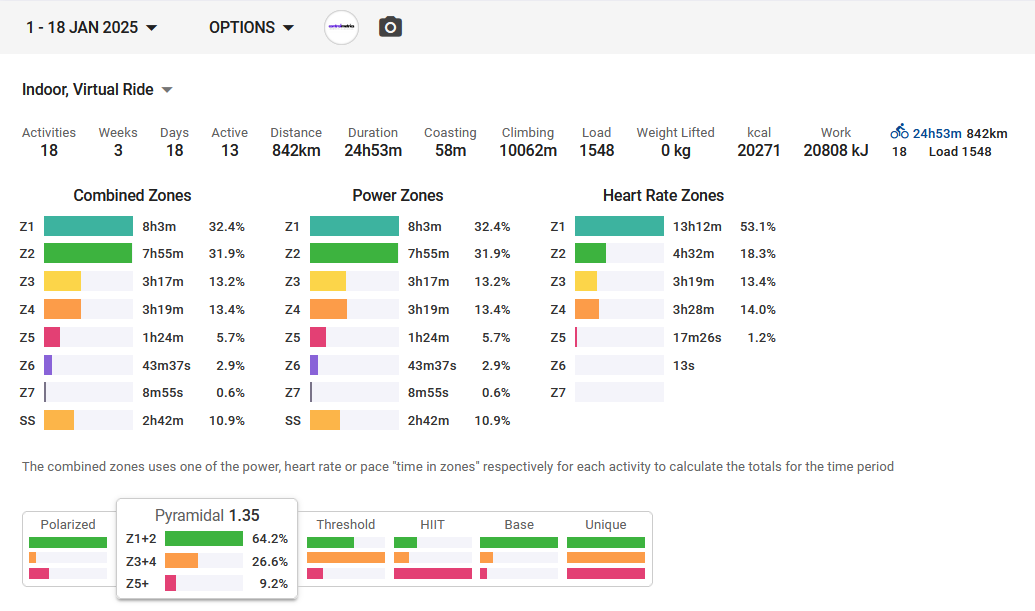Click the Pyramidal Z1+2 green bar

(204, 539)
